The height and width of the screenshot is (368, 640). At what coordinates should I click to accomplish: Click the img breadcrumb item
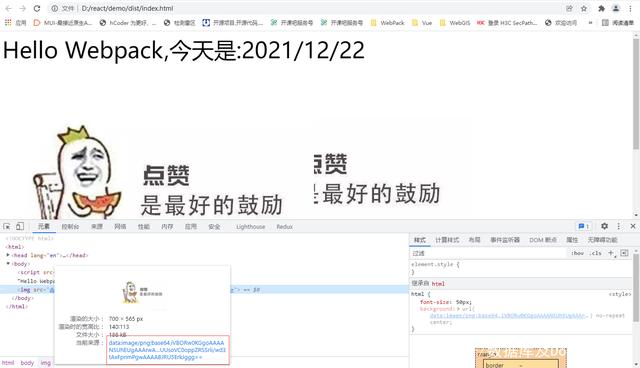46,363
